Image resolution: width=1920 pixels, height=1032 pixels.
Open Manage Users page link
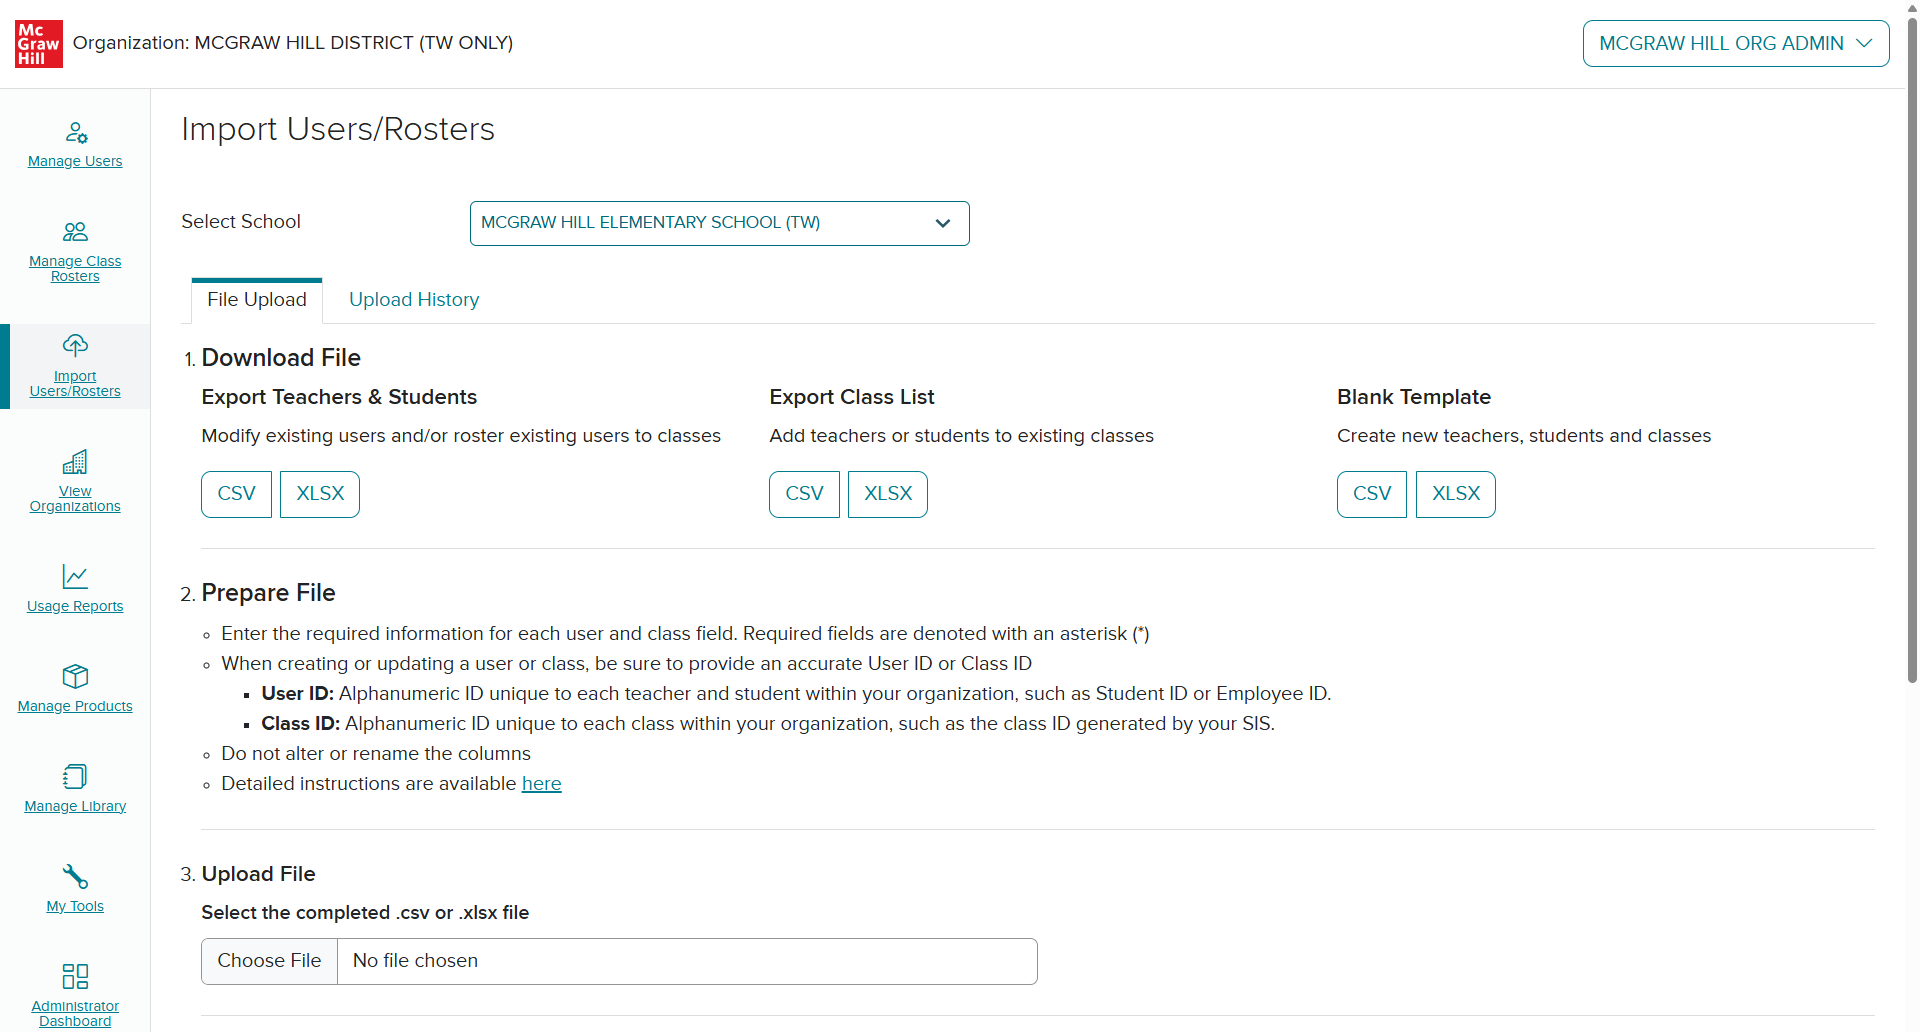click(75, 161)
